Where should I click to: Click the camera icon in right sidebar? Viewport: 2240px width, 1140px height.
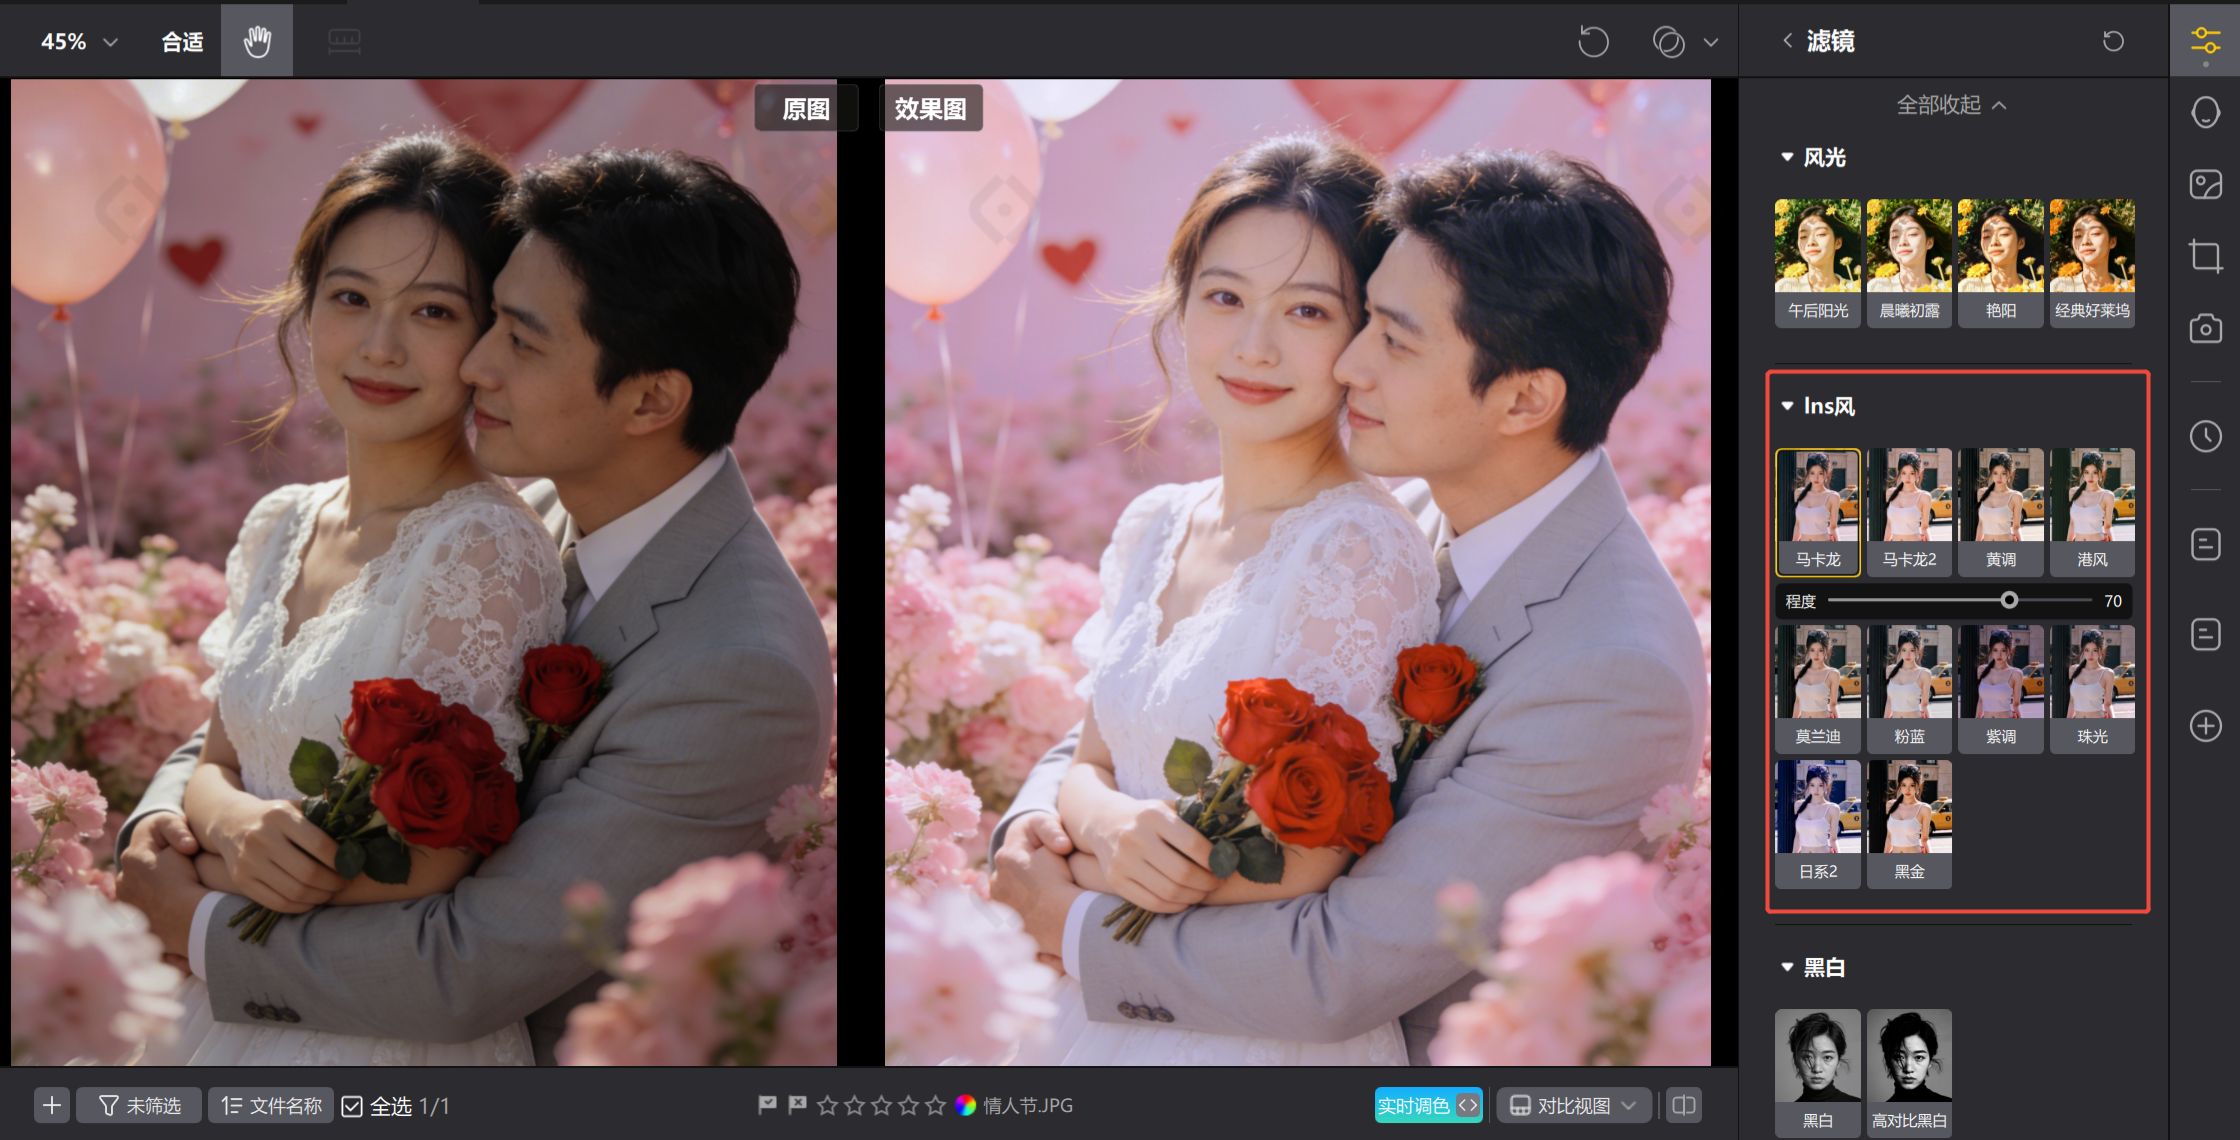point(2205,328)
